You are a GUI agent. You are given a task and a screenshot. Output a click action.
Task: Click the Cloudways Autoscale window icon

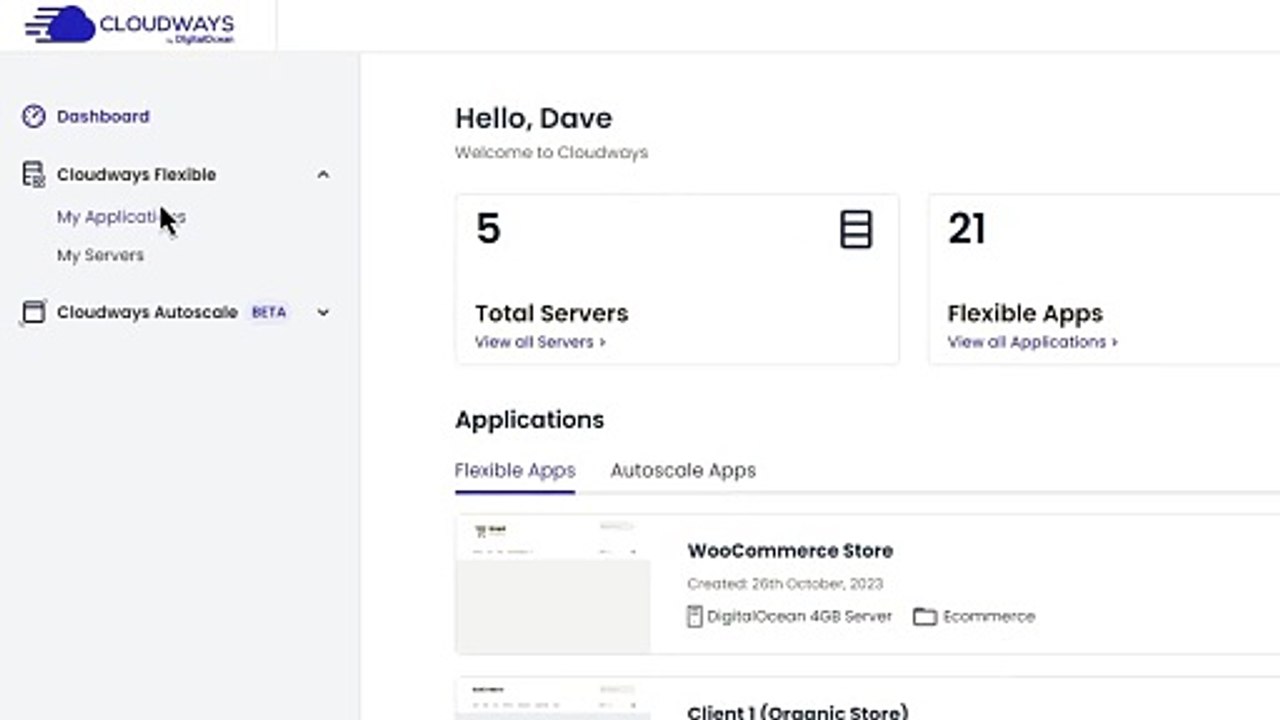point(34,312)
